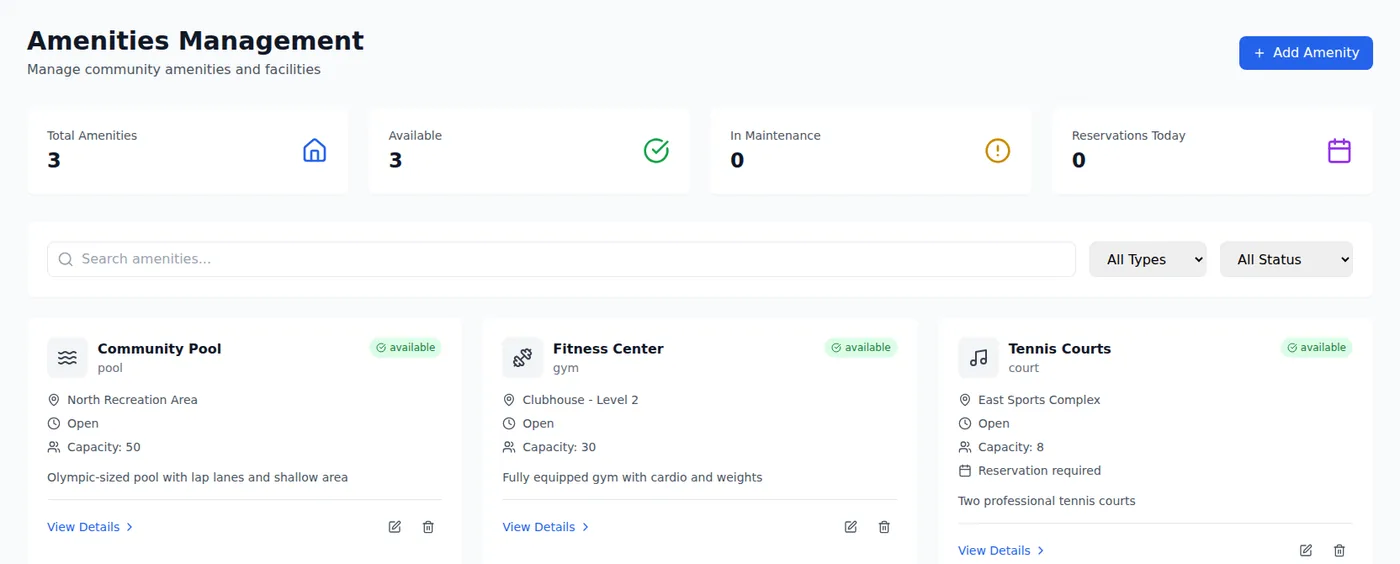The width and height of the screenshot is (1400, 564).
Task: Click the clock icon in Community Pool card
Action: 54,424
